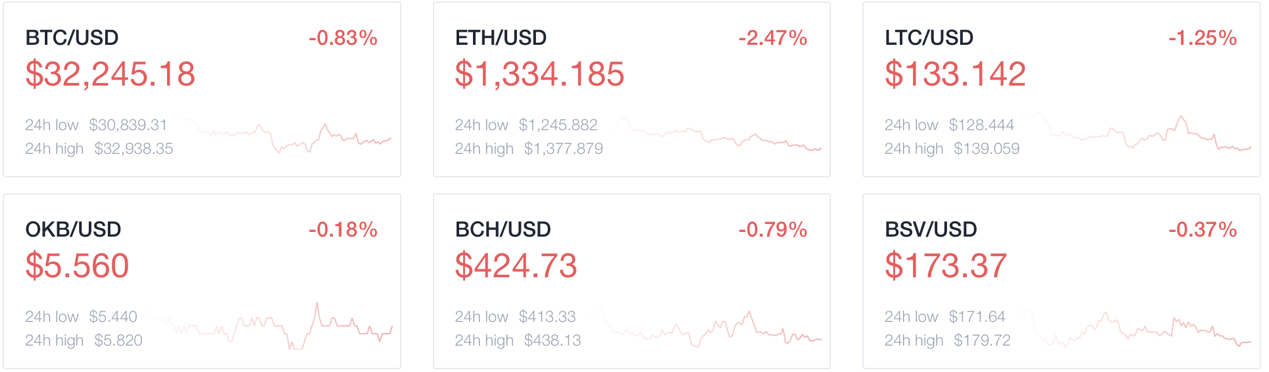This screenshot has height=372, width=1269.
Task: Select the LTC/USD pair title
Action: click(x=929, y=38)
